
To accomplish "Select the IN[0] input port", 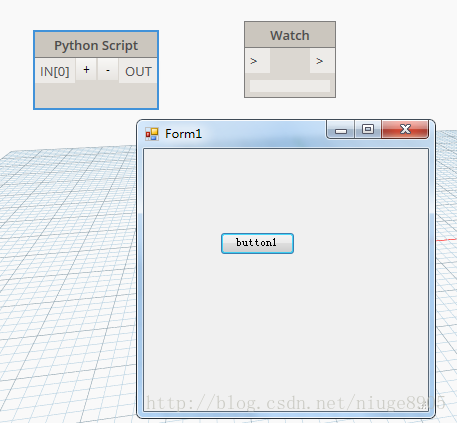I will [x=55, y=71].
